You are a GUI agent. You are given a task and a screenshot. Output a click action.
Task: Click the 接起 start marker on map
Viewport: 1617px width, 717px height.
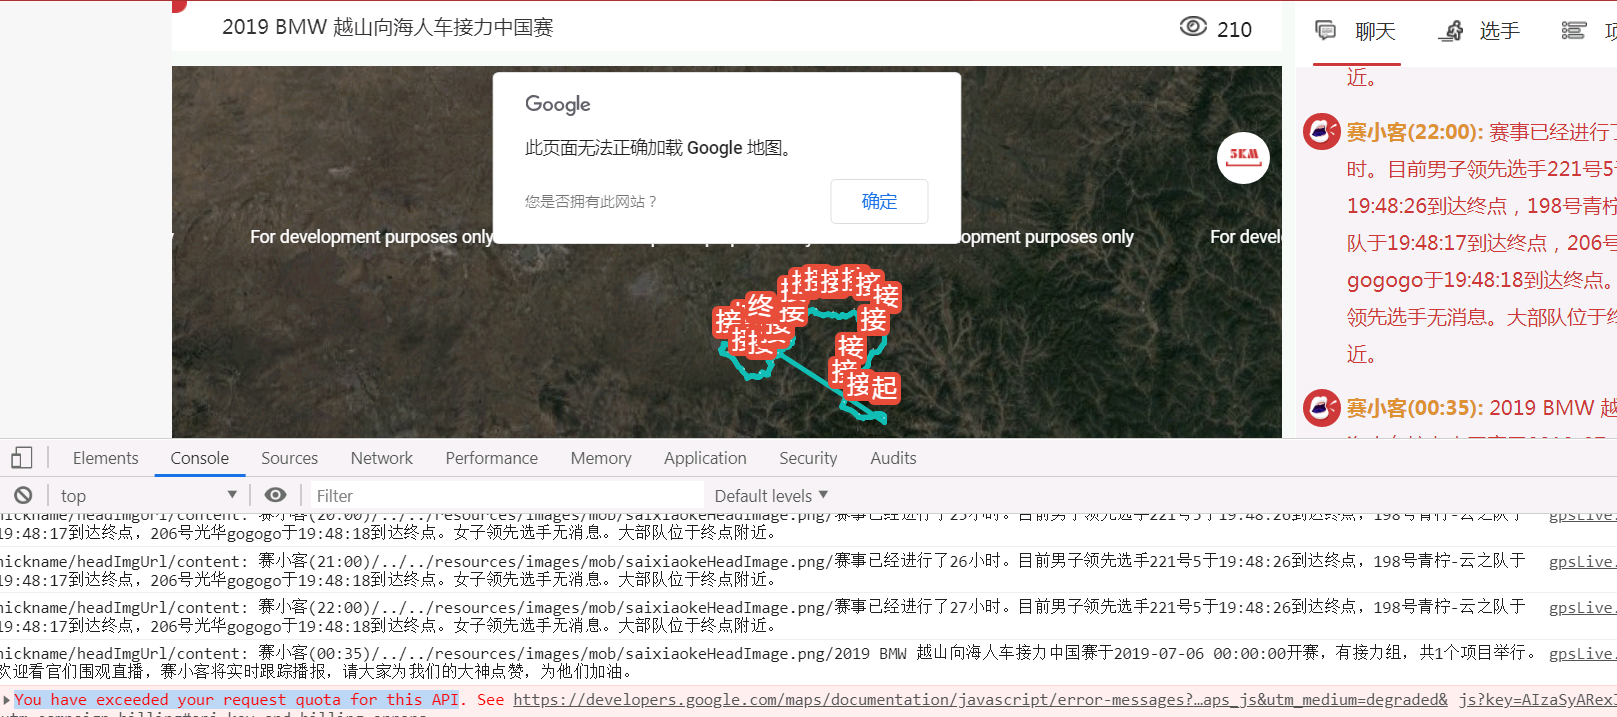coord(872,387)
